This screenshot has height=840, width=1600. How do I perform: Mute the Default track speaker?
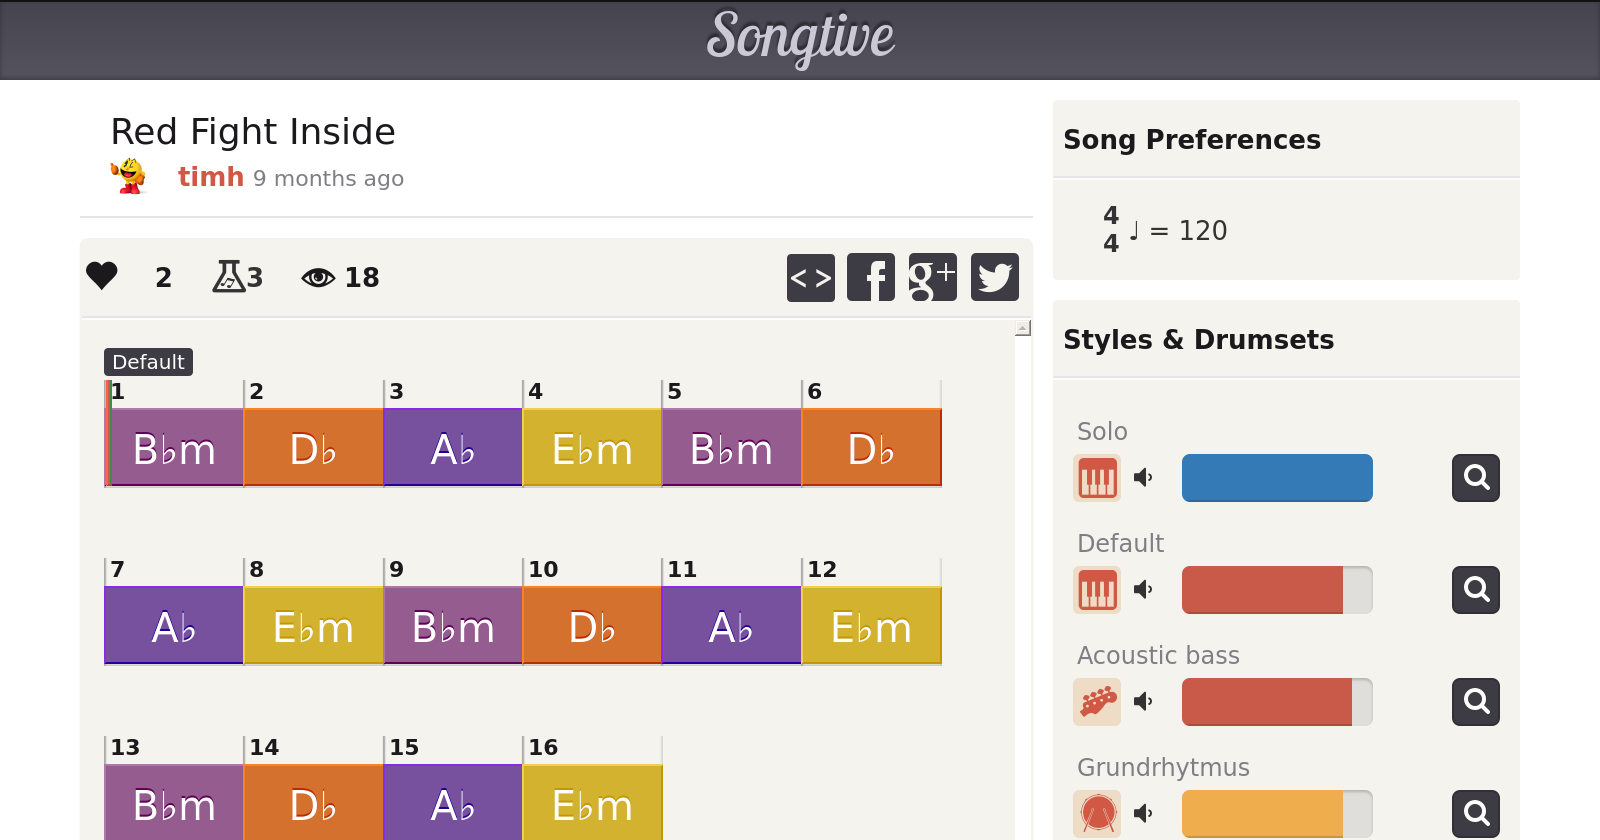coord(1143,590)
